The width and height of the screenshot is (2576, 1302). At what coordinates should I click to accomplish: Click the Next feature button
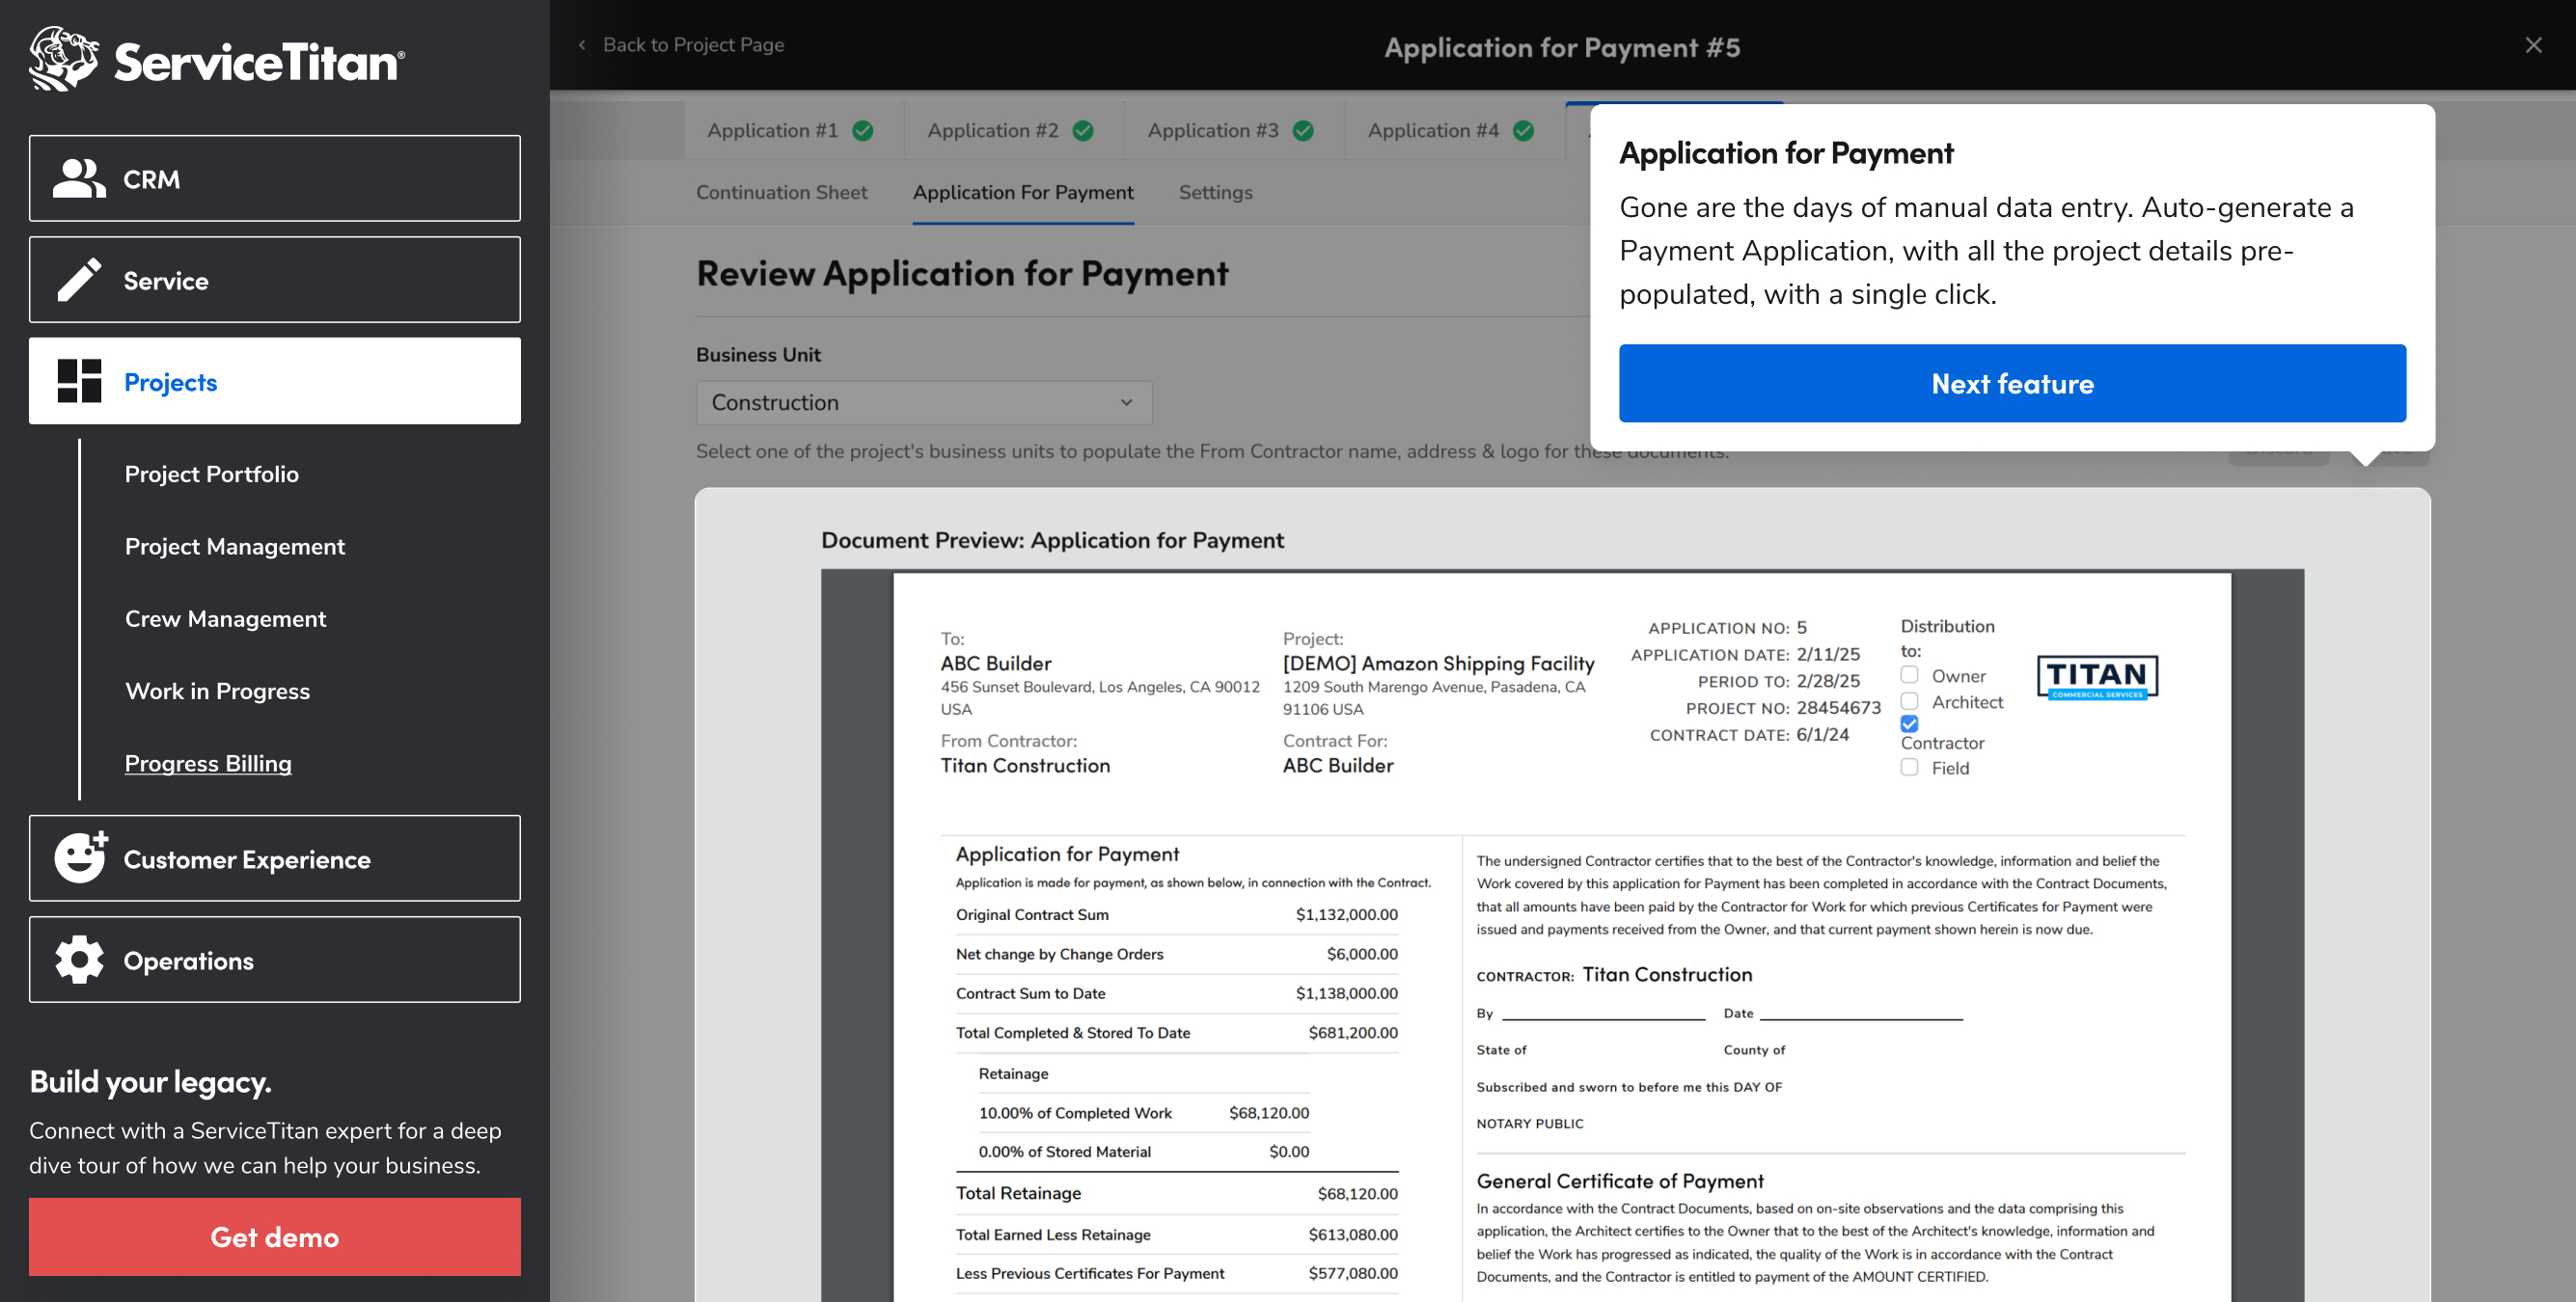click(2011, 383)
